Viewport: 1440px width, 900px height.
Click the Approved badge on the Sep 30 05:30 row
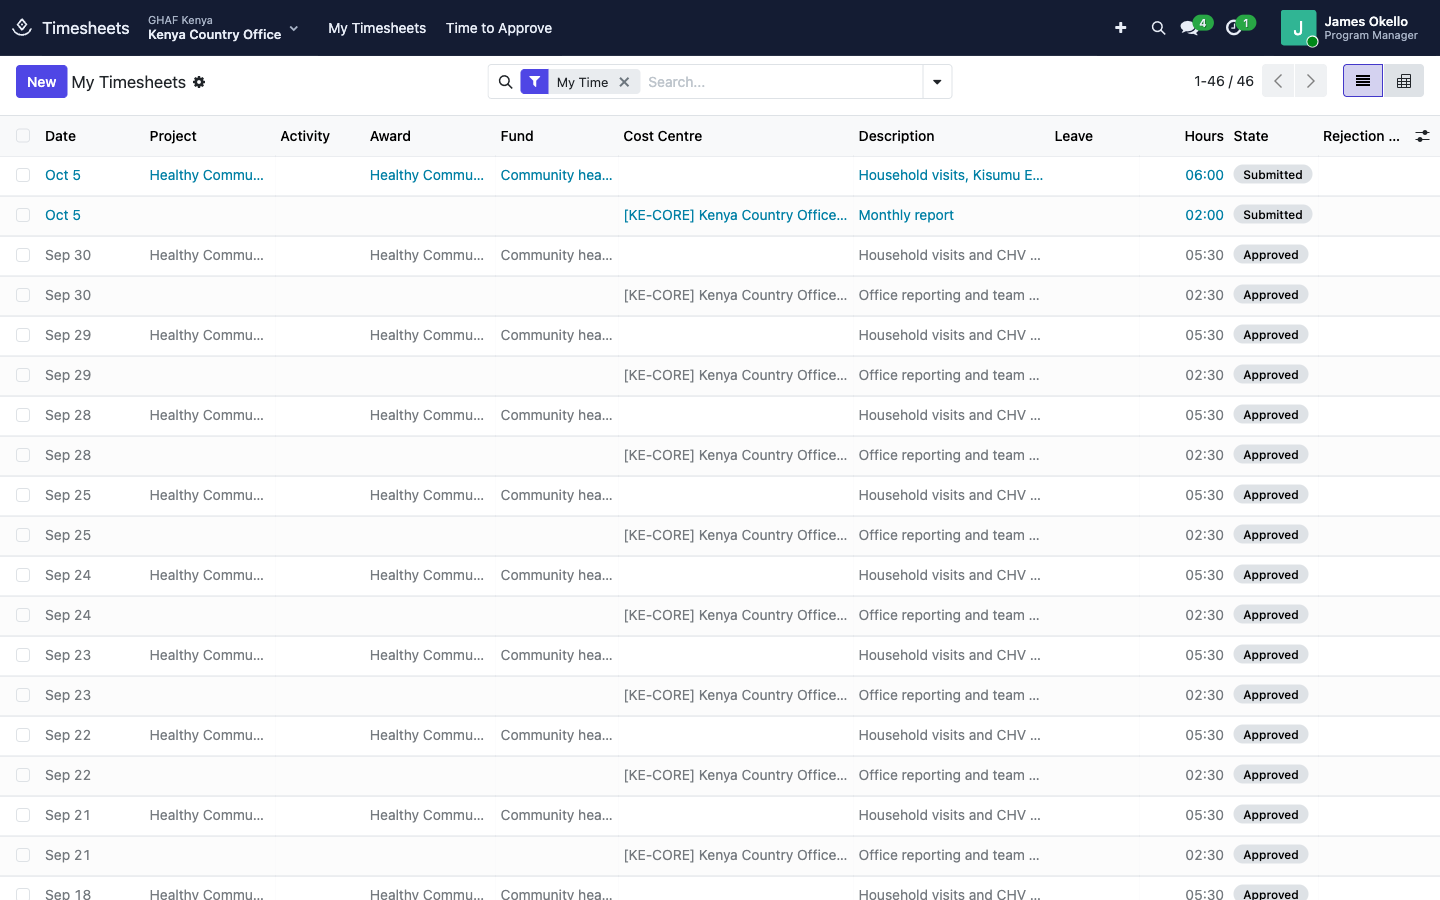1271,255
